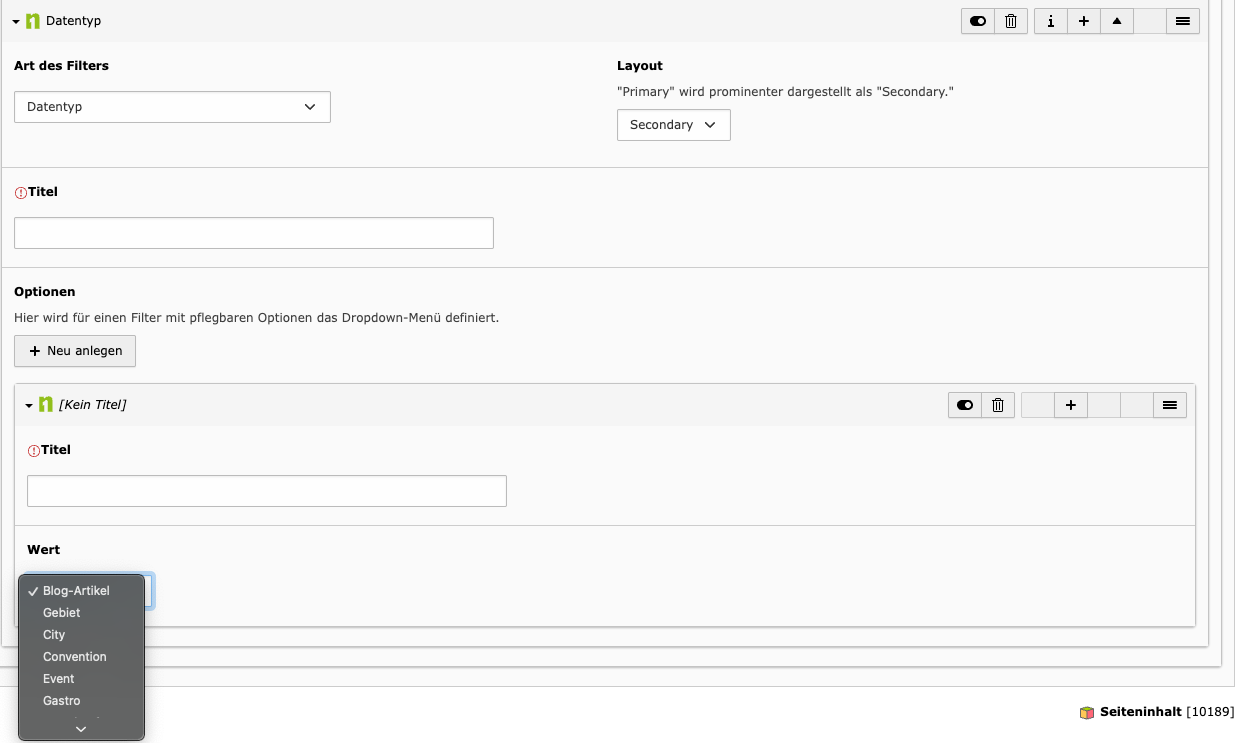Select Gebiet from the Wert list
The width and height of the screenshot is (1251, 743).
pyautogui.click(x=62, y=613)
